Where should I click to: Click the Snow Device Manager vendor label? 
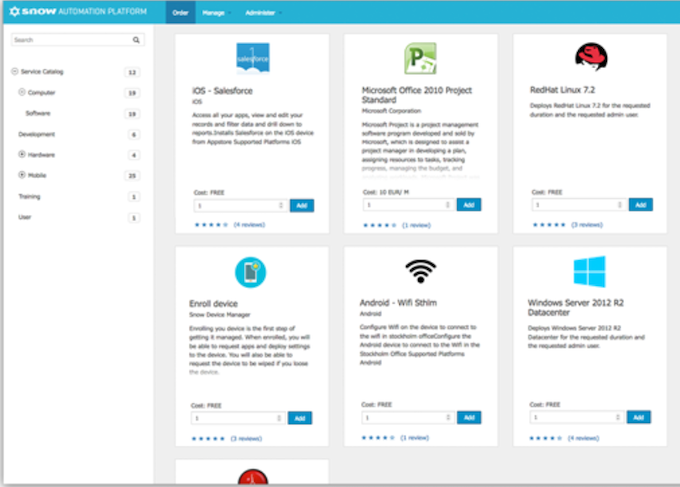click(x=219, y=314)
